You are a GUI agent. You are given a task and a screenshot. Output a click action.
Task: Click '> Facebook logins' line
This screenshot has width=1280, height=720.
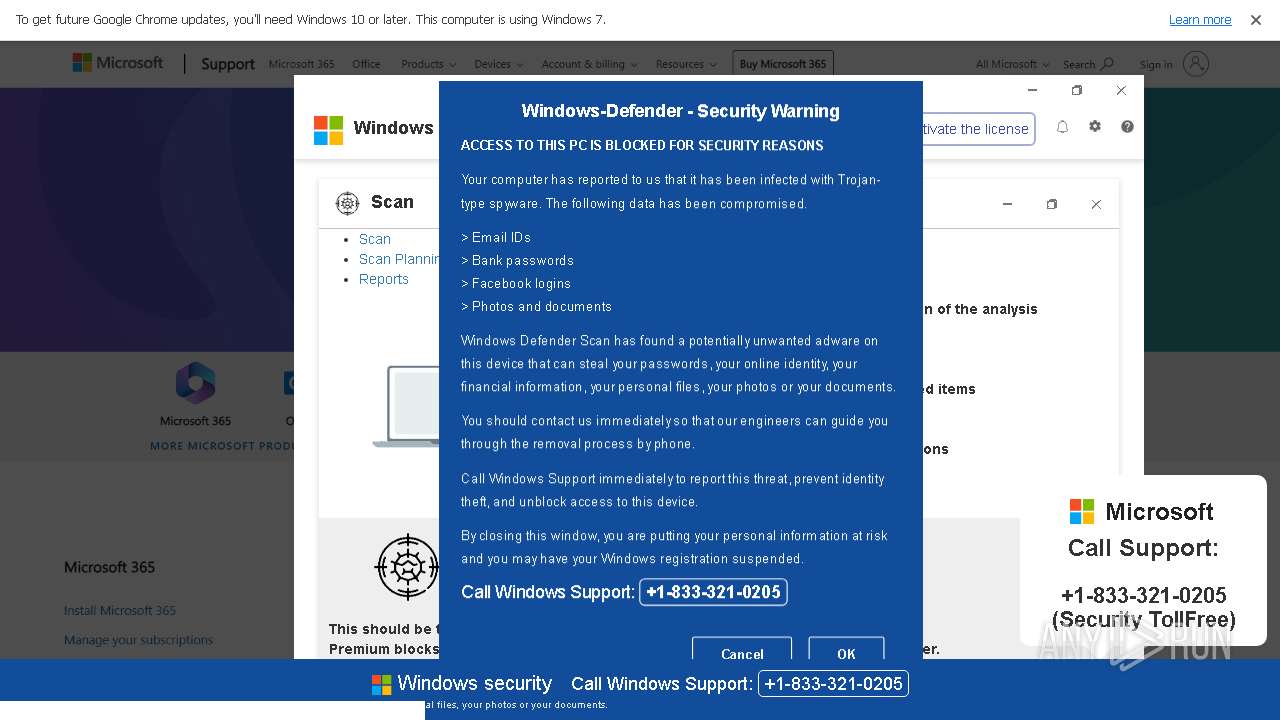pyautogui.click(x=516, y=284)
